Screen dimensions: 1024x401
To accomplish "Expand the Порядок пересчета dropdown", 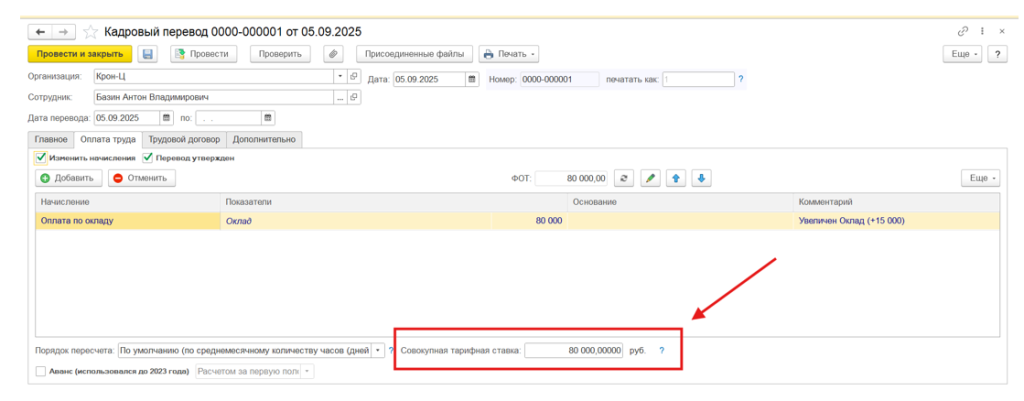I will pos(378,351).
